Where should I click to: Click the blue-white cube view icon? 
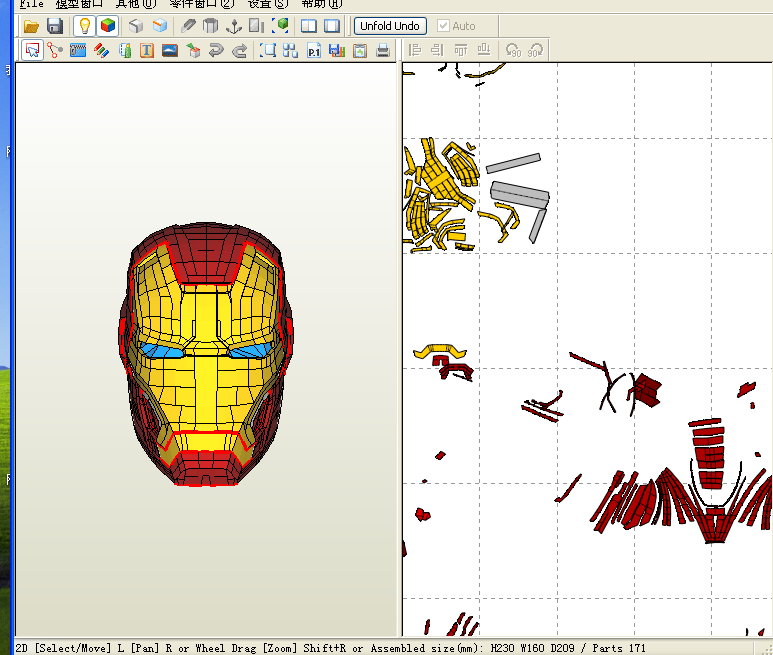coord(159,26)
